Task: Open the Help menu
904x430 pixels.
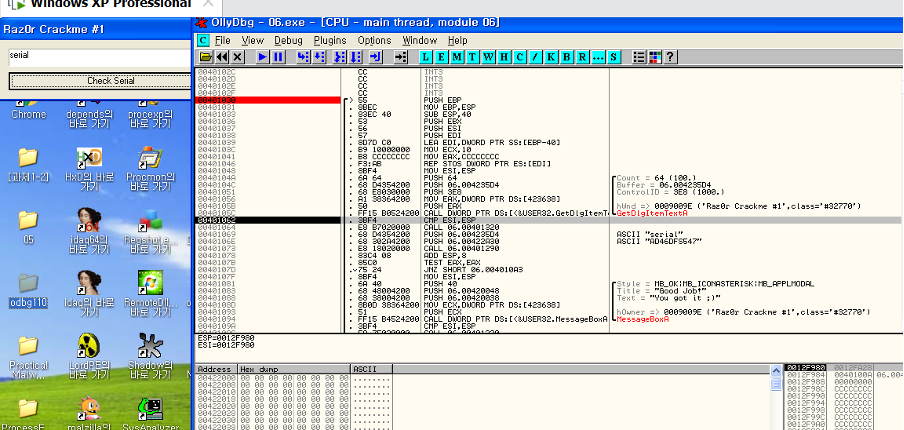Action: [x=458, y=40]
